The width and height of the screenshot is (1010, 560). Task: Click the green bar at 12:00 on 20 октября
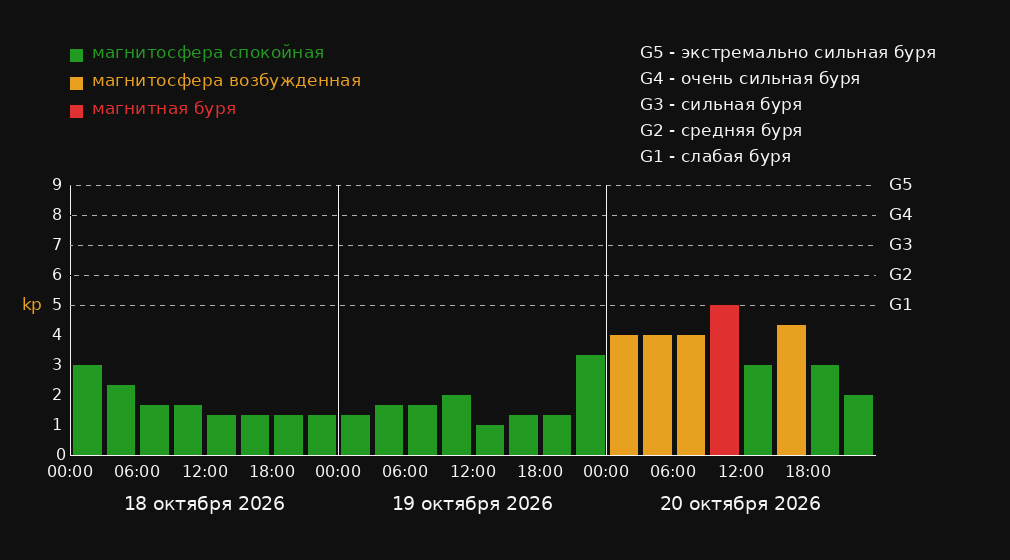[758, 410]
